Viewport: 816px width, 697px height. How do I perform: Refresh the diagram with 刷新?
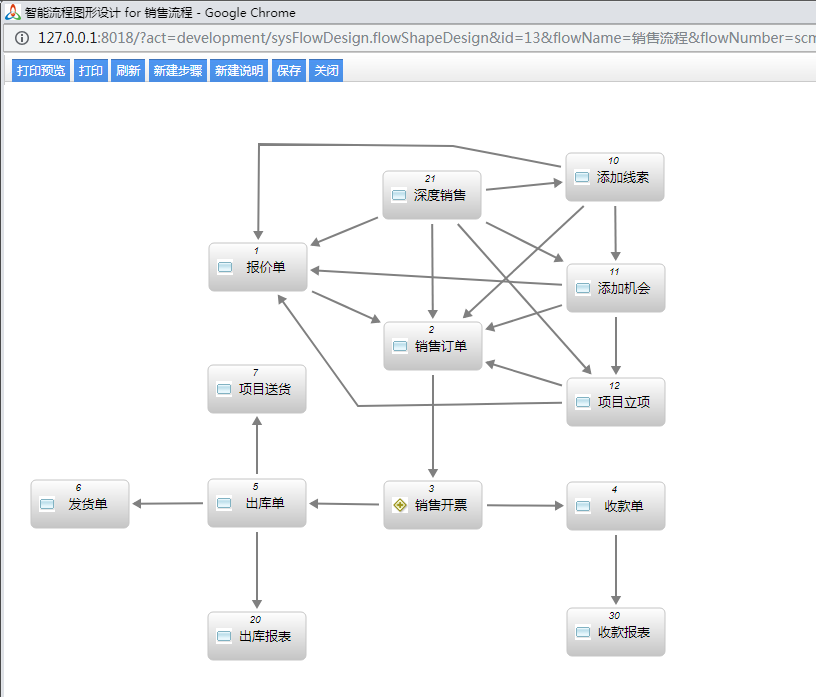point(128,71)
